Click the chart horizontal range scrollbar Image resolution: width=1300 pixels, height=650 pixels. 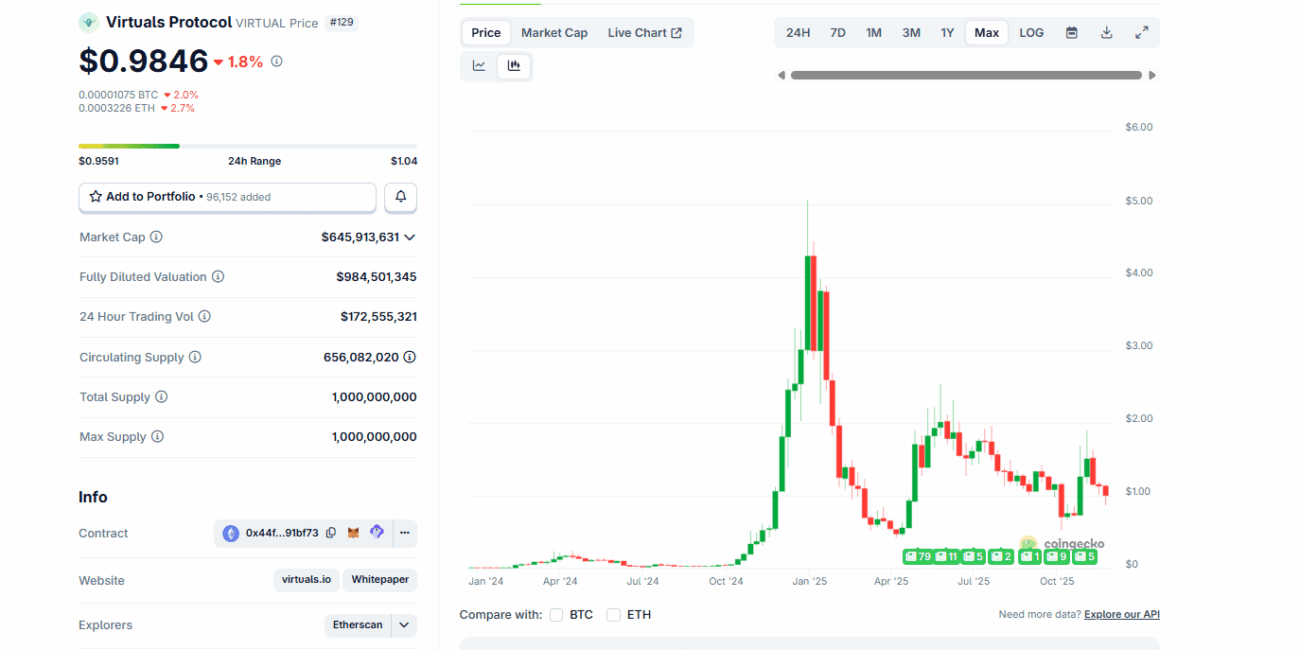[965, 75]
